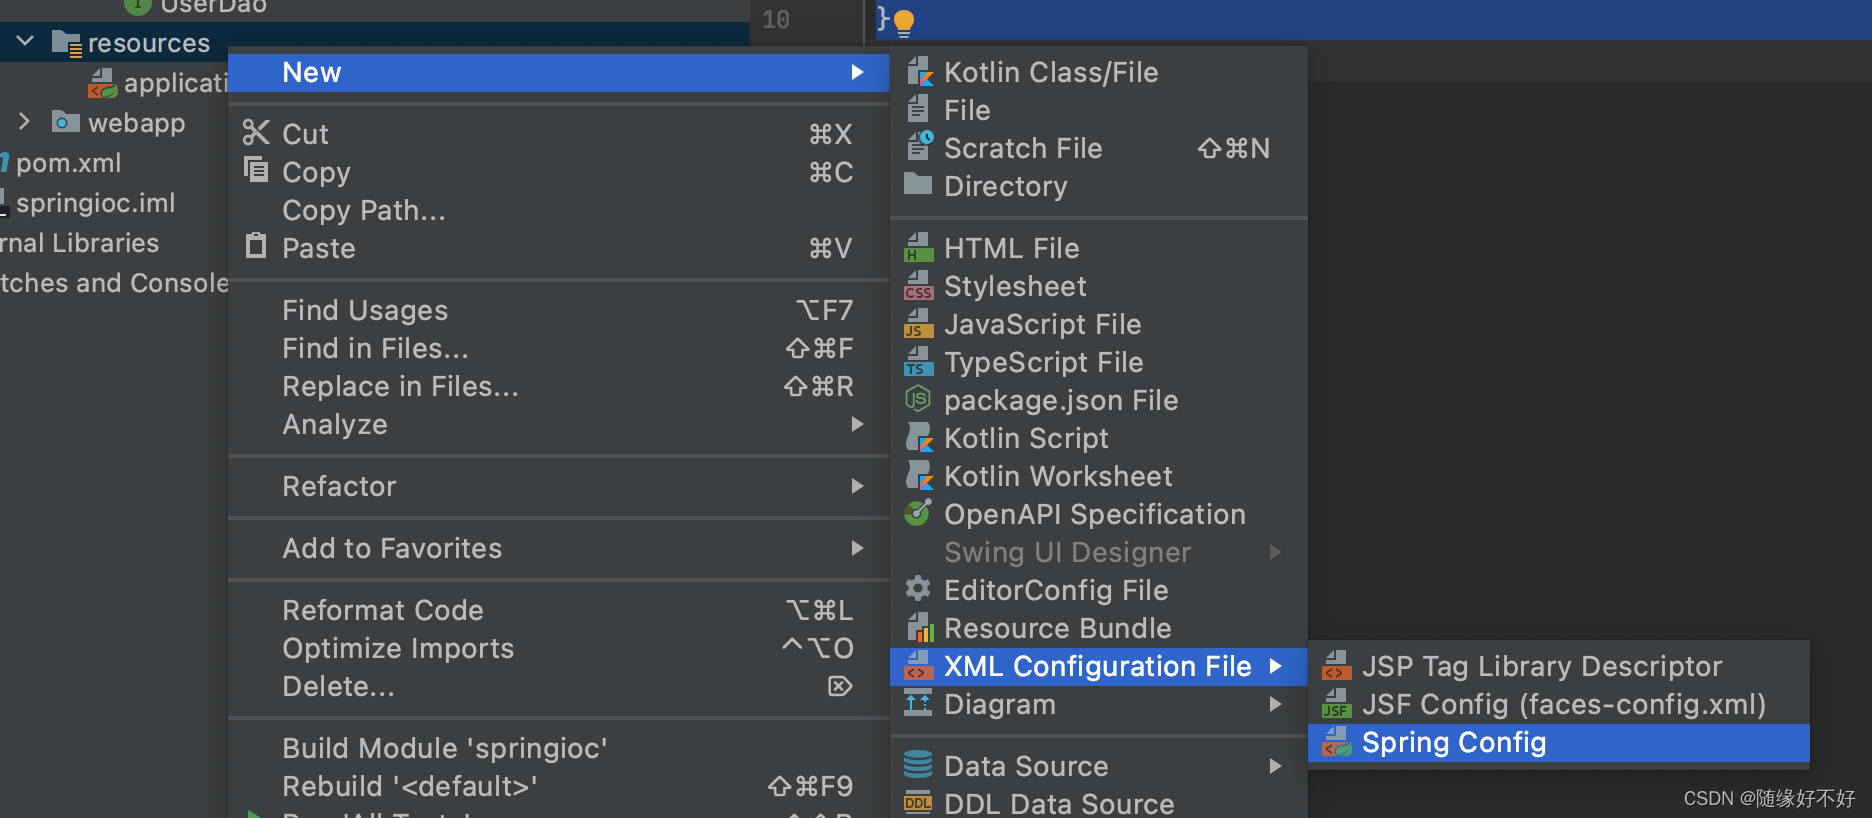
Task: Click the Stylesheet CSS icon
Action: tap(918, 285)
